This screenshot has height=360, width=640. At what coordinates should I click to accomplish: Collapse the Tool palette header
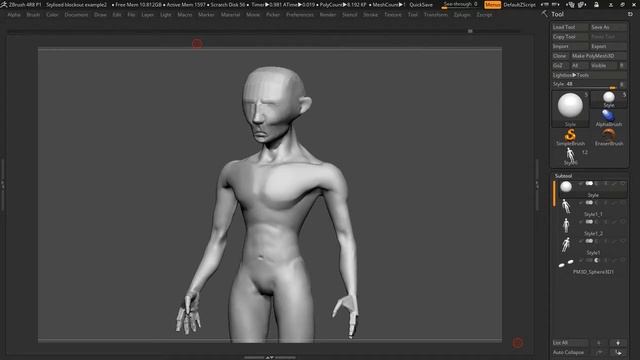[x=558, y=14]
